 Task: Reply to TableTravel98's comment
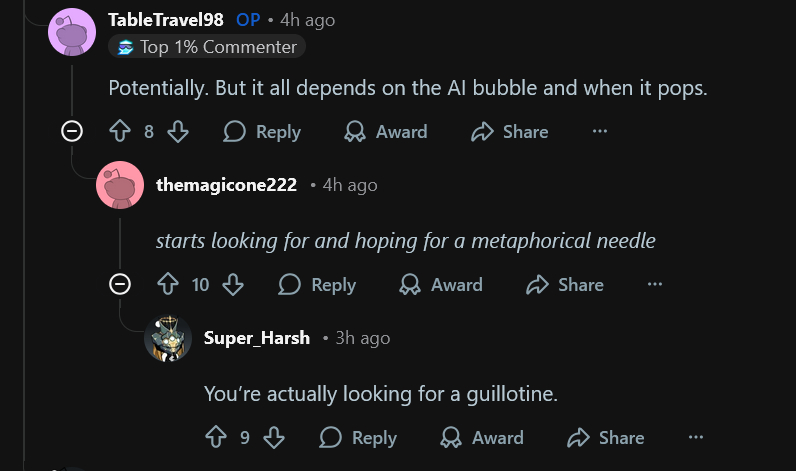click(262, 132)
